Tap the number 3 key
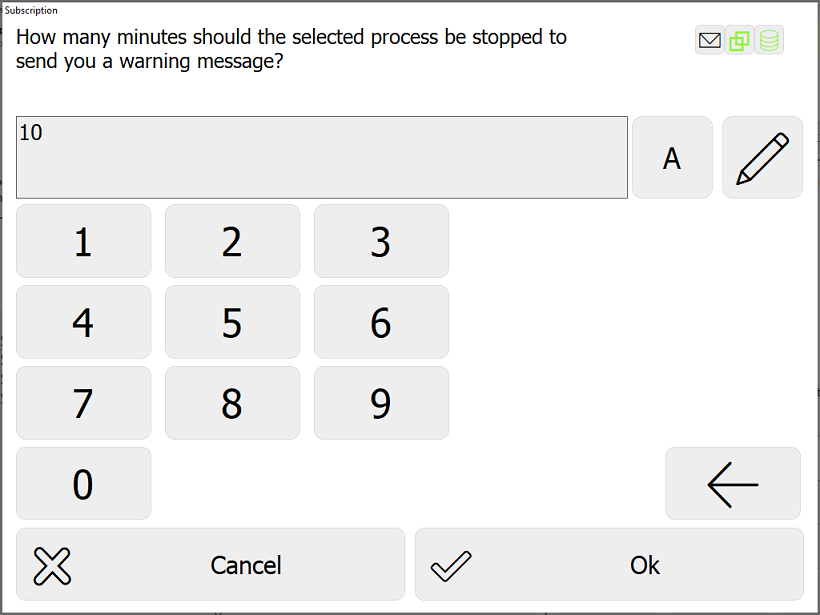This screenshot has height=615, width=820. [x=381, y=241]
